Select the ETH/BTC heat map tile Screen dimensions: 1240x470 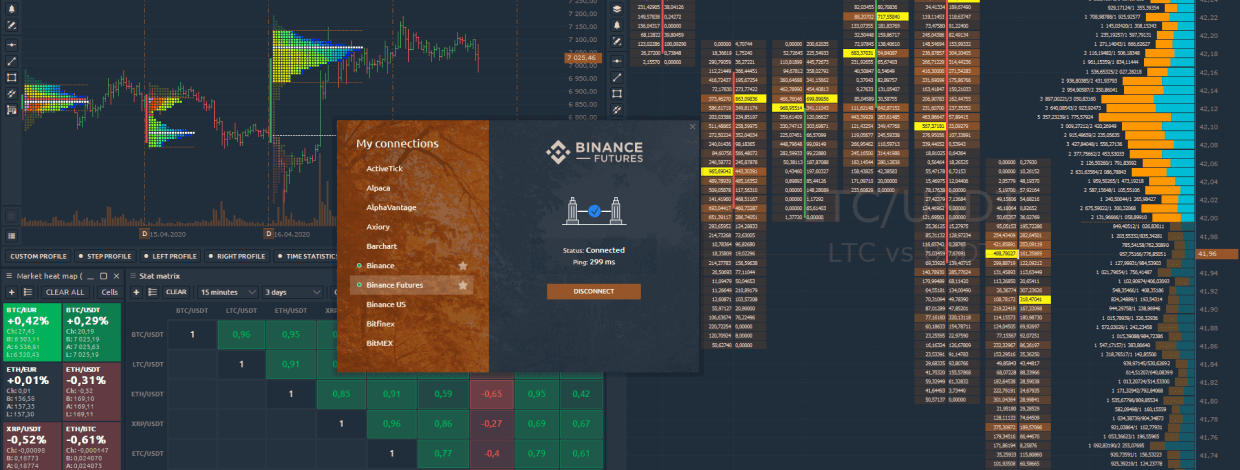[91, 446]
